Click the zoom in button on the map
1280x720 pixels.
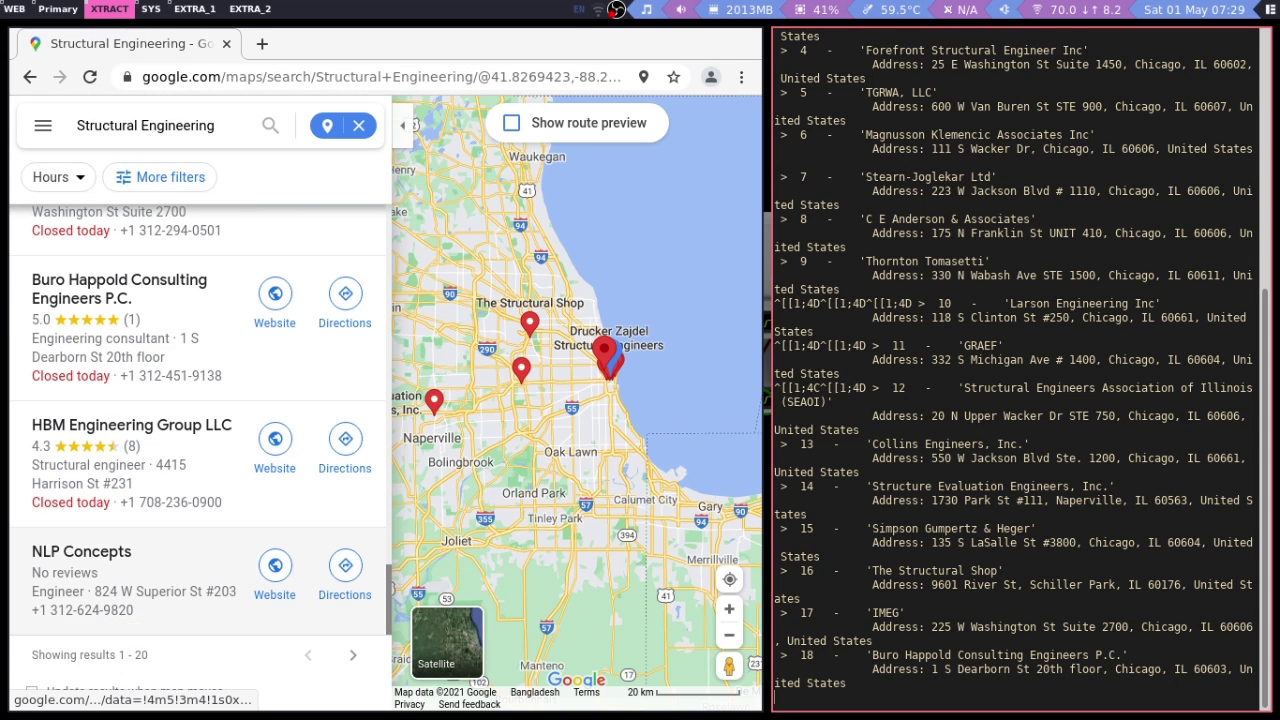coord(729,608)
